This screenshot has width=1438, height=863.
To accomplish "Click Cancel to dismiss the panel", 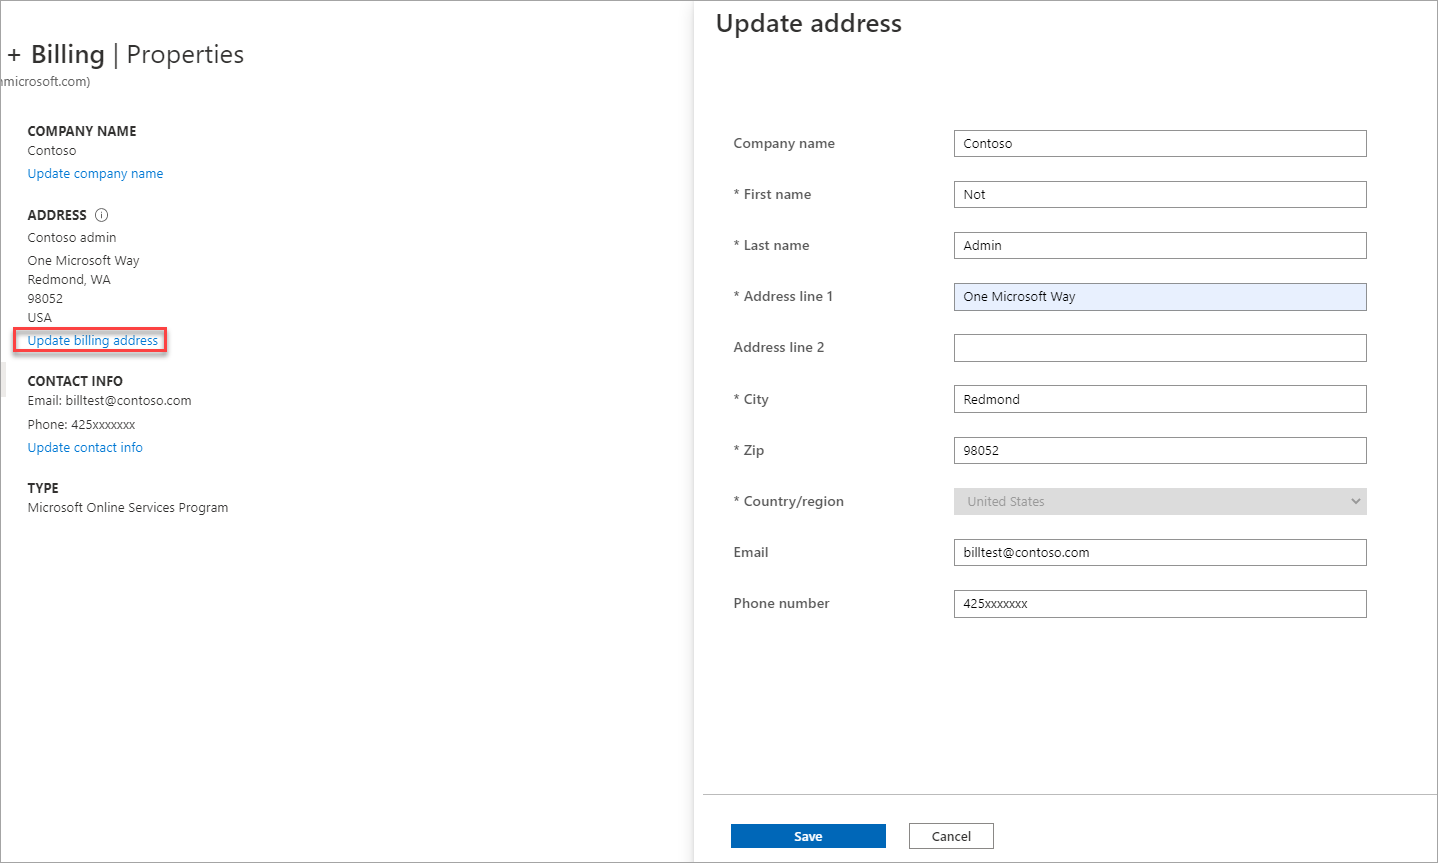I will tap(950, 835).
